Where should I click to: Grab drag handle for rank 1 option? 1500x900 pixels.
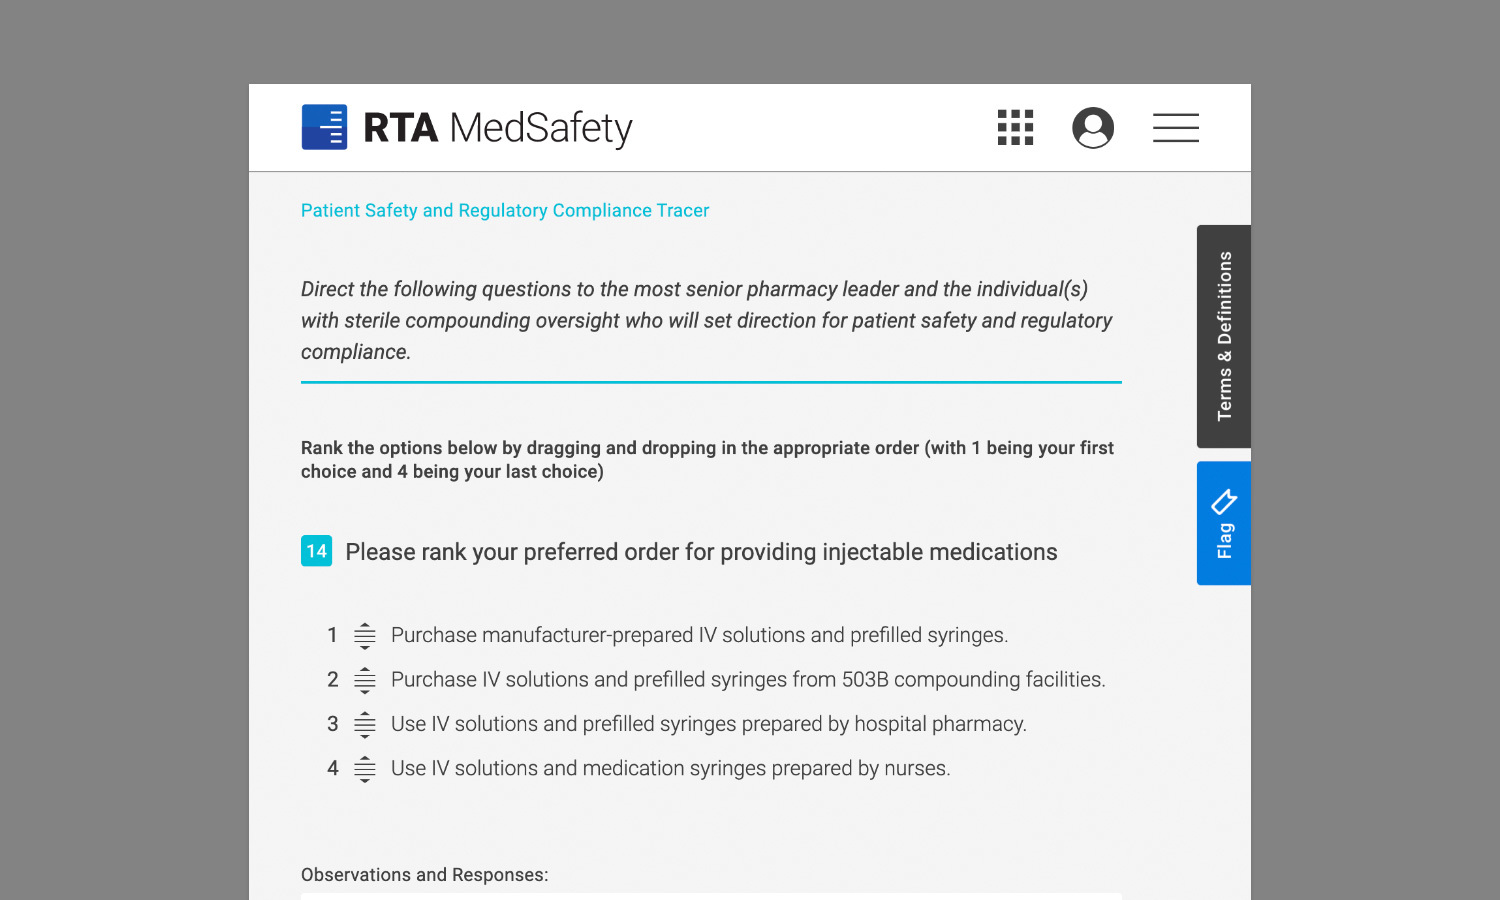pyautogui.click(x=365, y=635)
